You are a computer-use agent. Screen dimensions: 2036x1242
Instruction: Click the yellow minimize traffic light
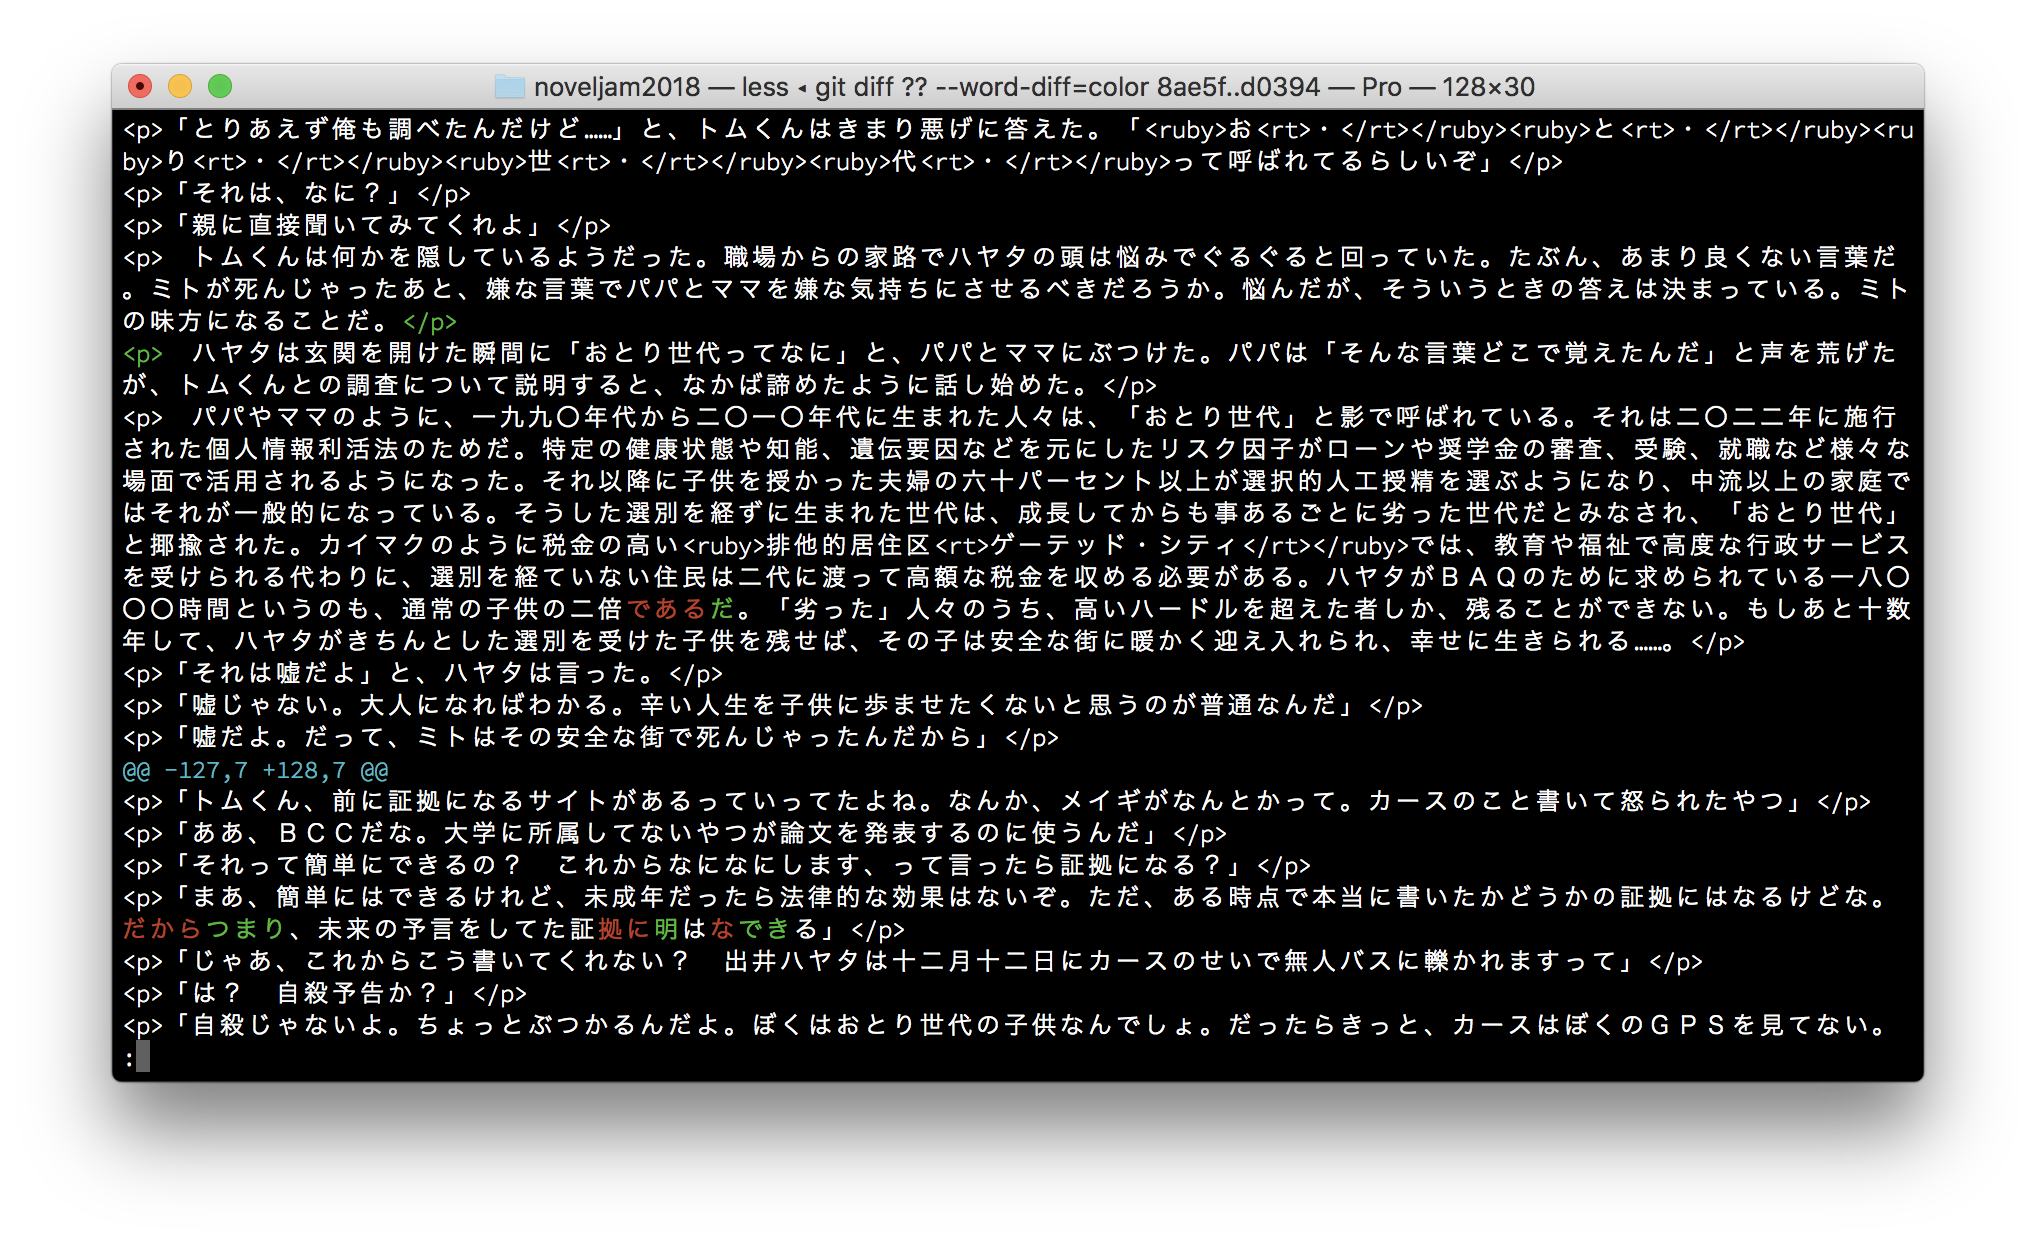pyautogui.click(x=179, y=87)
